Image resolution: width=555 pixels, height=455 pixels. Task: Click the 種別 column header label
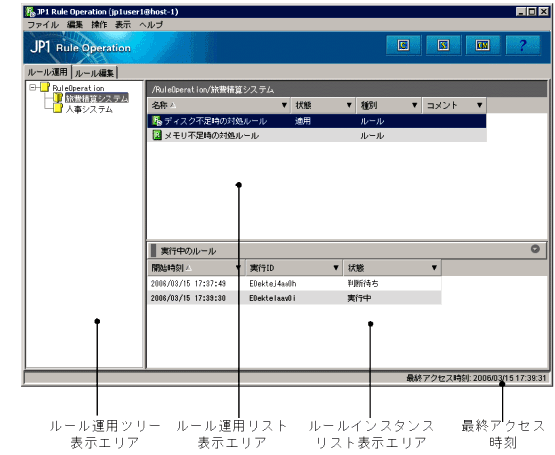coord(368,105)
